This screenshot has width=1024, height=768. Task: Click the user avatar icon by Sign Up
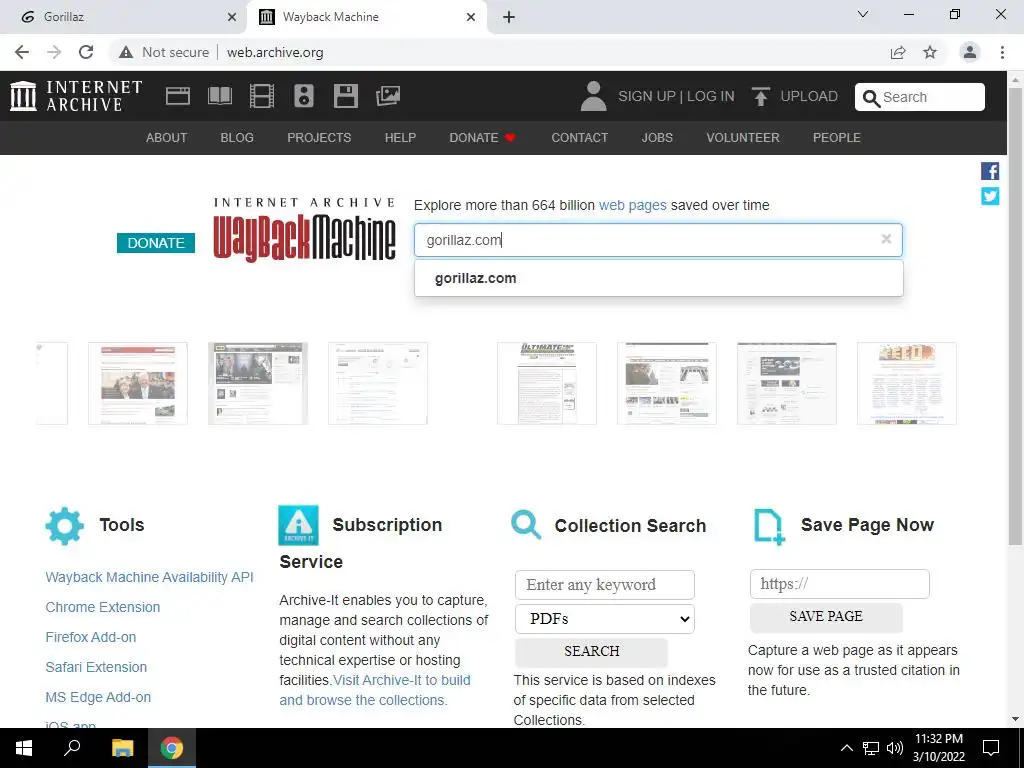pos(593,96)
